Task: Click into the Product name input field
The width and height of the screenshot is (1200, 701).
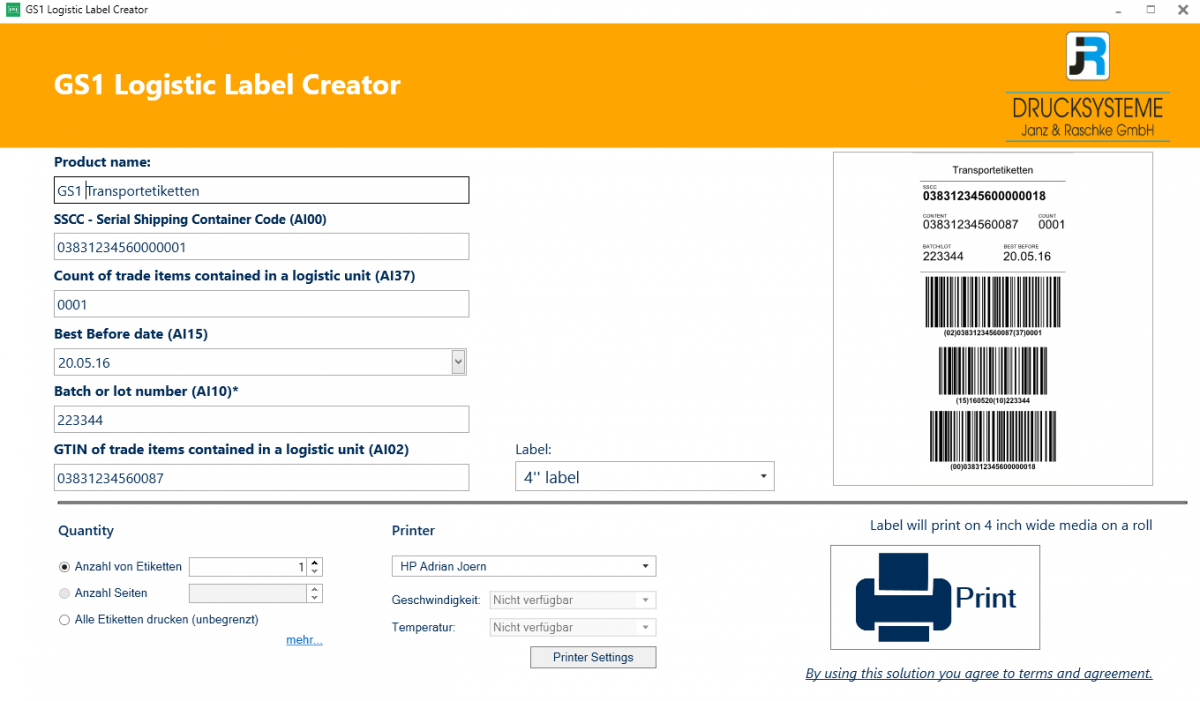Action: [x=260, y=189]
